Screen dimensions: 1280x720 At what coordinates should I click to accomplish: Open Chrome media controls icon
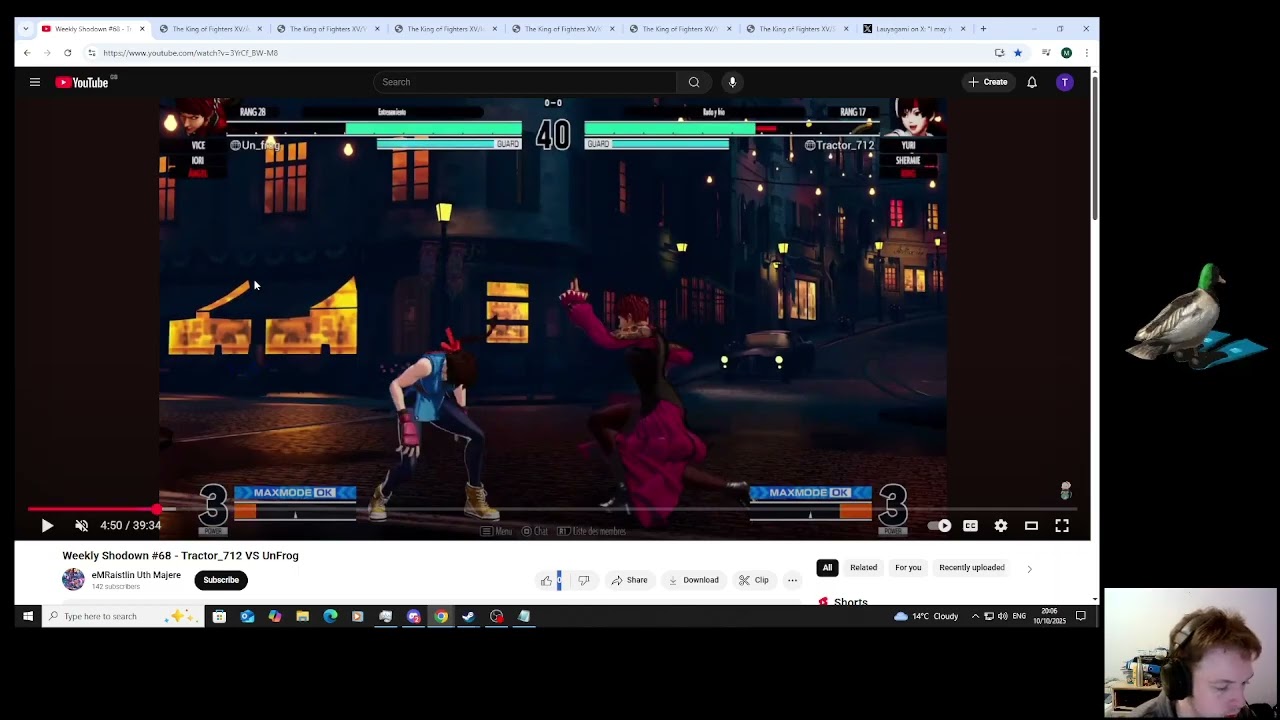[x=1046, y=53]
